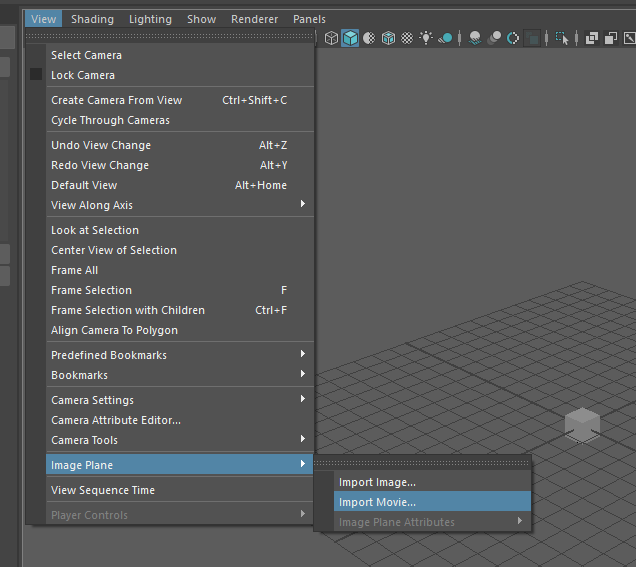Toggle multisample anti-aliasing icon
Screen dimensions: 636x567
click(513, 38)
